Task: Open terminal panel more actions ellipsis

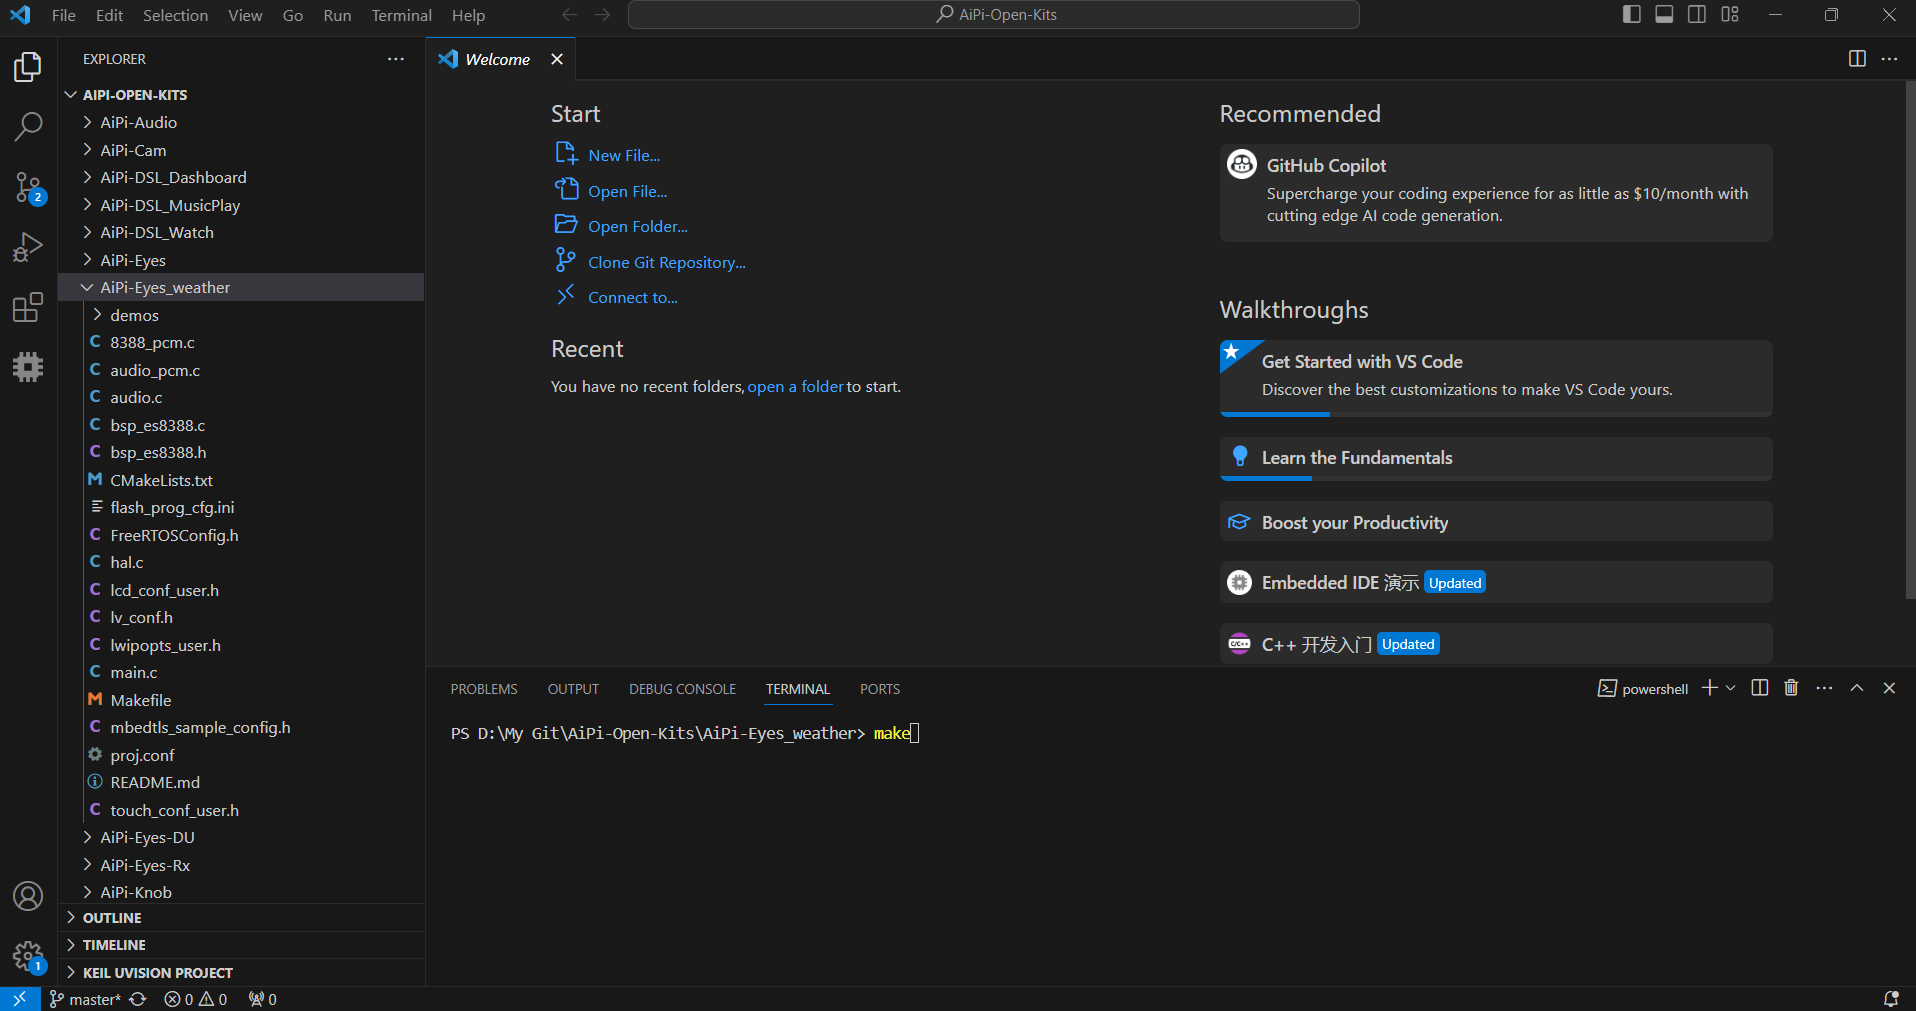Action: (x=1824, y=688)
